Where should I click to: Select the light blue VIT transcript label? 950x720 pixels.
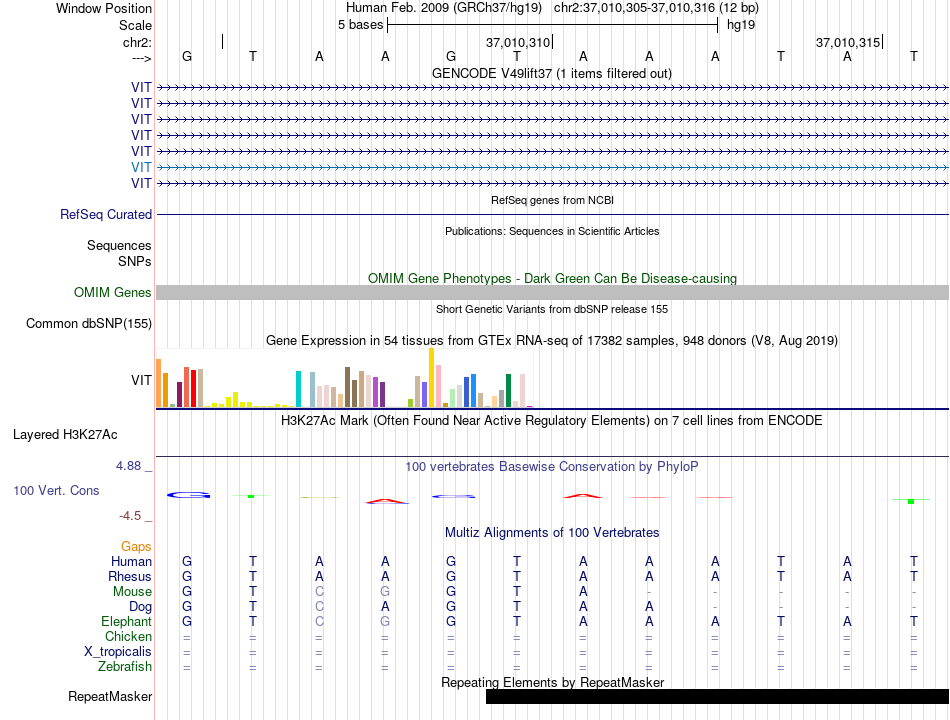(141, 167)
